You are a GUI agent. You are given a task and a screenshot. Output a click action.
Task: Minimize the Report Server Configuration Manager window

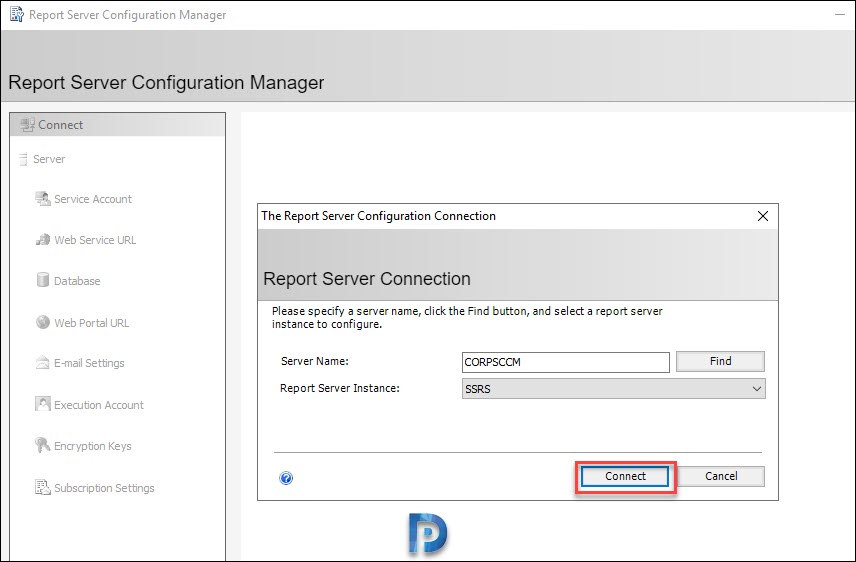pos(840,15)
